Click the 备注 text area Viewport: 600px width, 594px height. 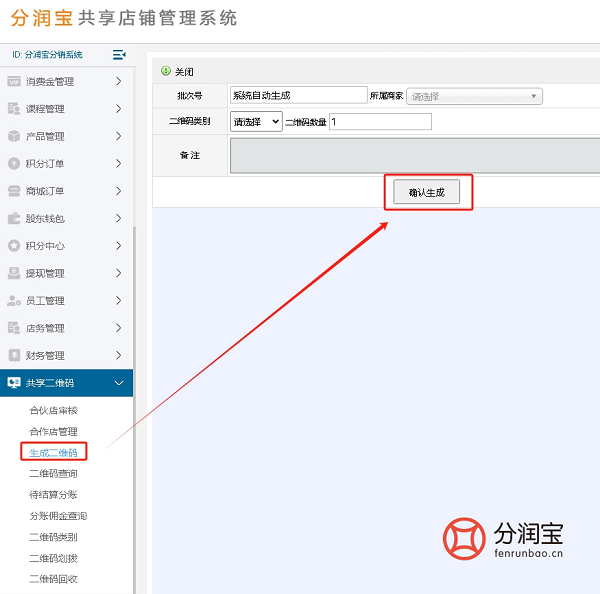[415, 156]
